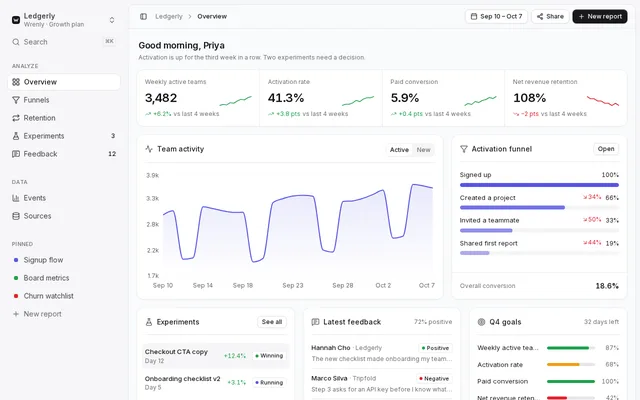The height and width of the screenshot is (400, 640).
Task: Click the black New report button
Action: coord(600,16)
